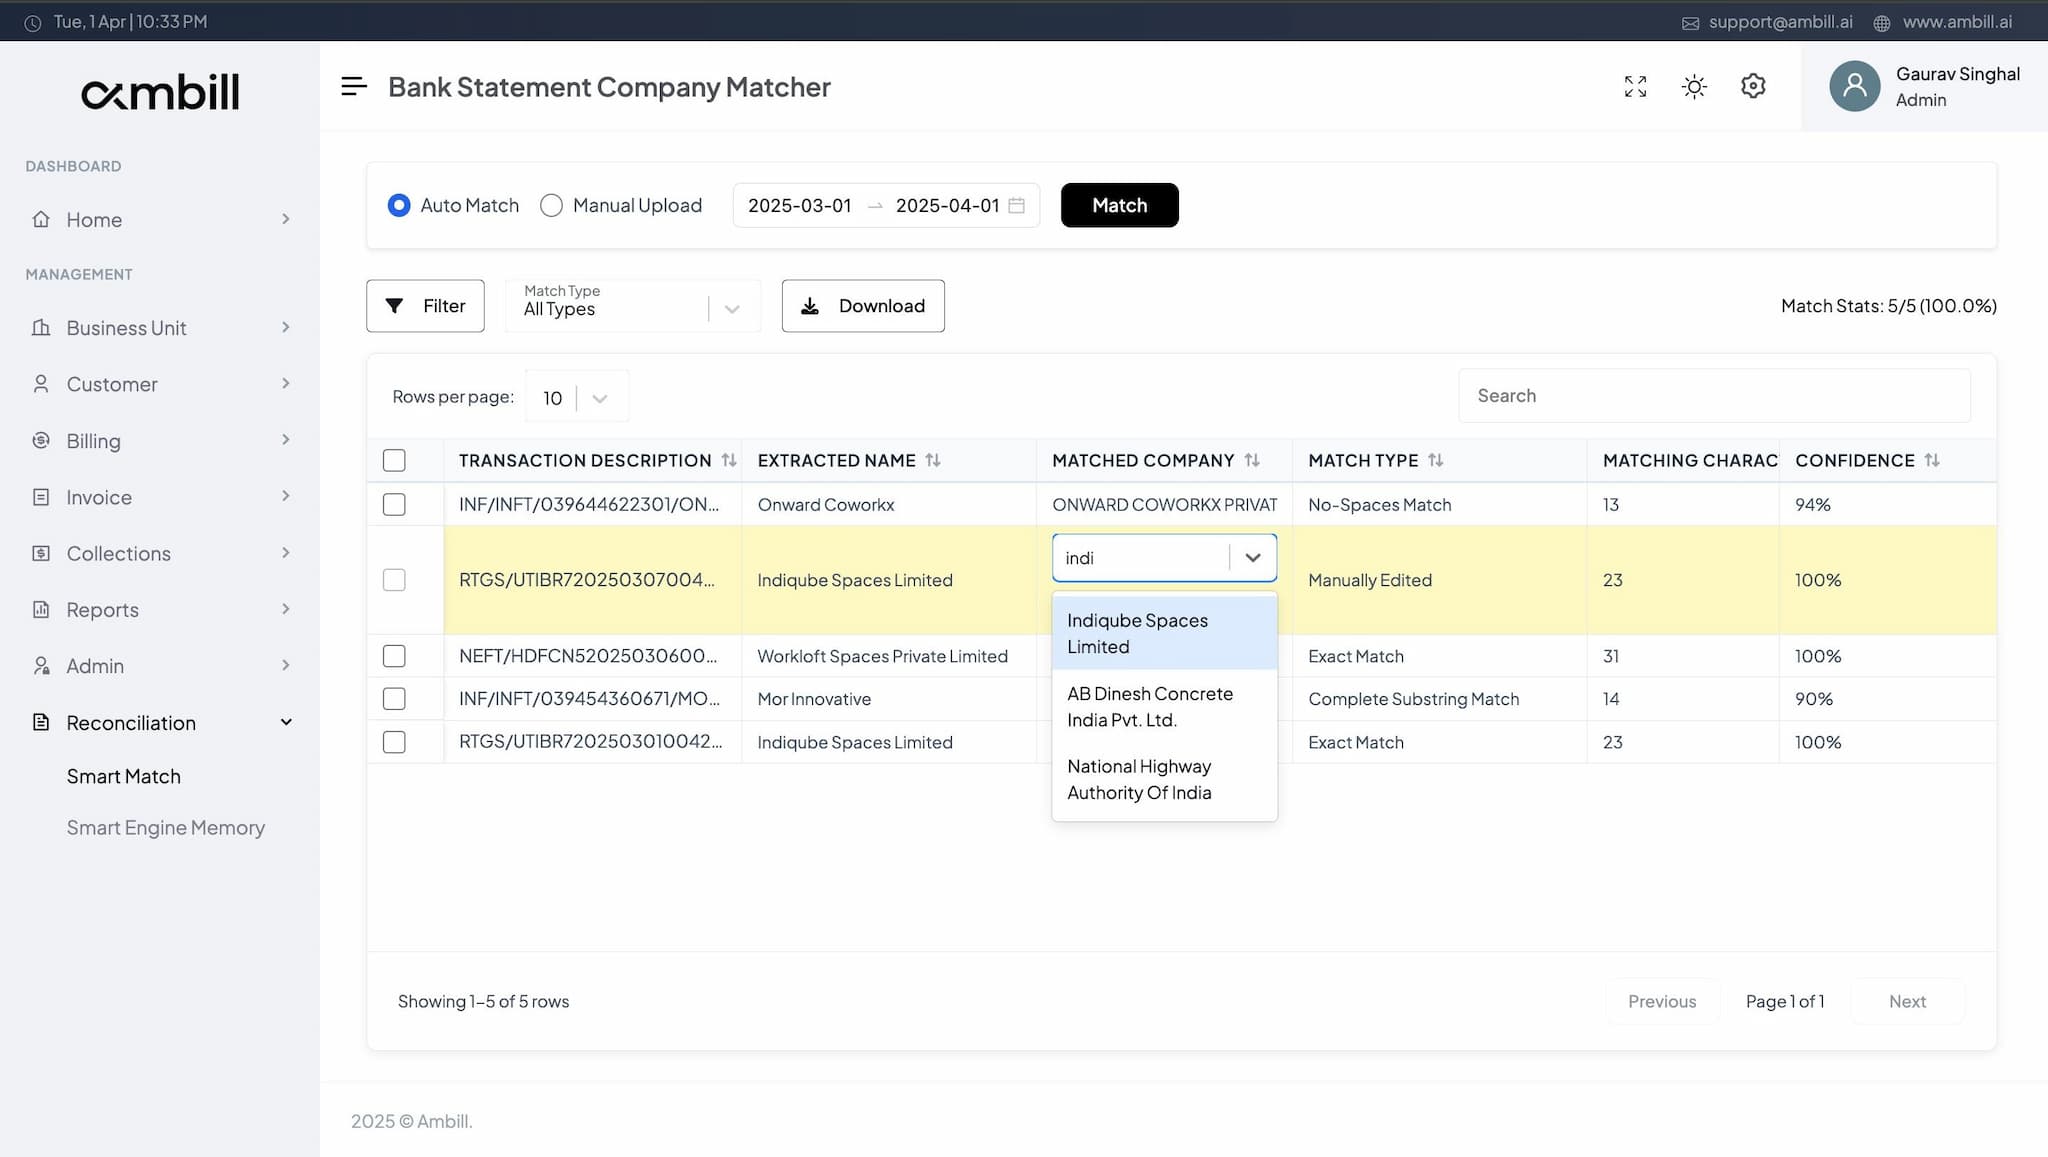Switch theme using the sun icon
Screen dimensions: 2048x1157
pos(1694,86)
